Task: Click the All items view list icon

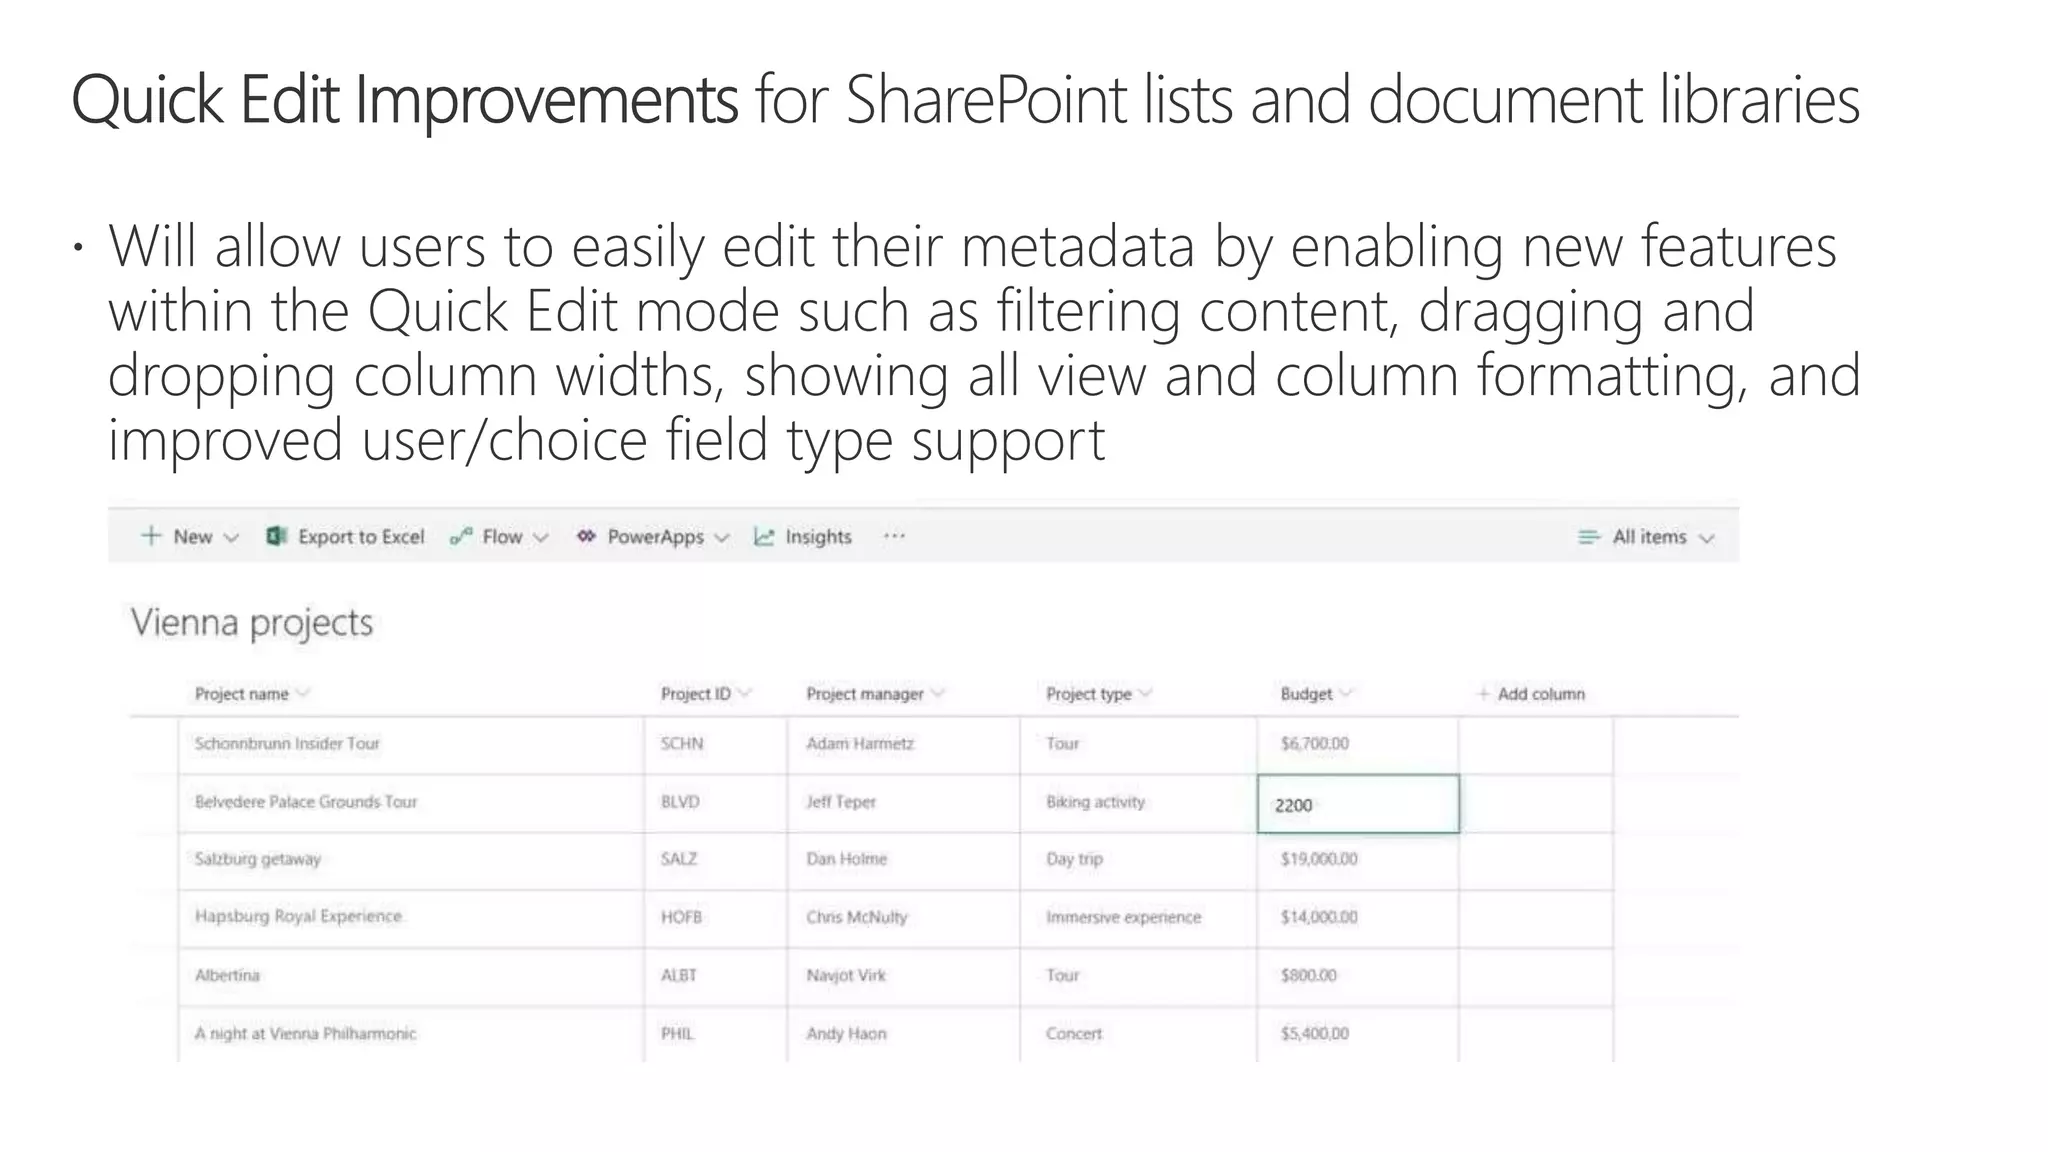Action: (1588, 537)
